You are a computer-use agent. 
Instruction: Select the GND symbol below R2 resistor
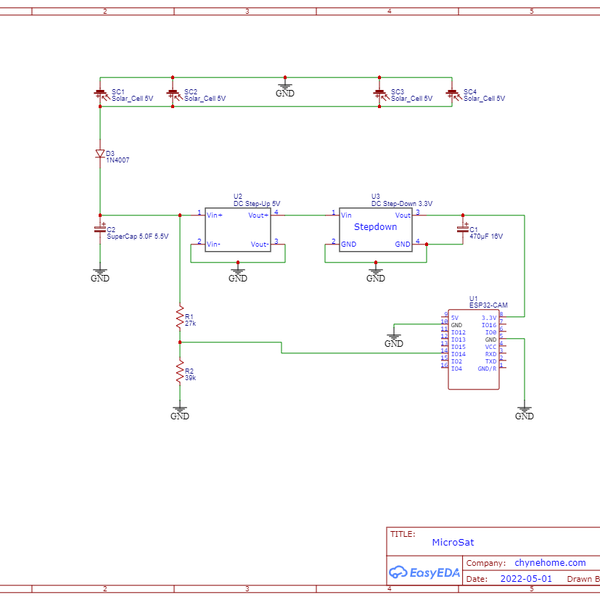tap(180, 412)
